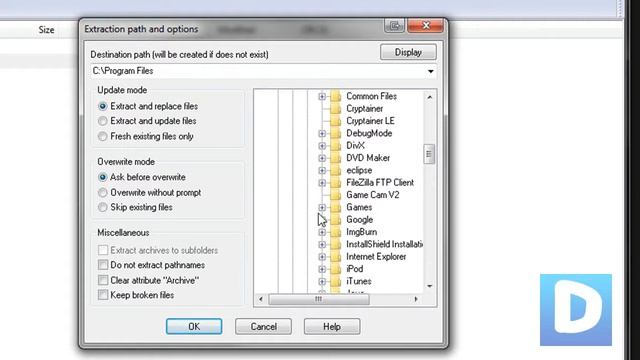
Task: Click the OK button
Action: [194, 327]
